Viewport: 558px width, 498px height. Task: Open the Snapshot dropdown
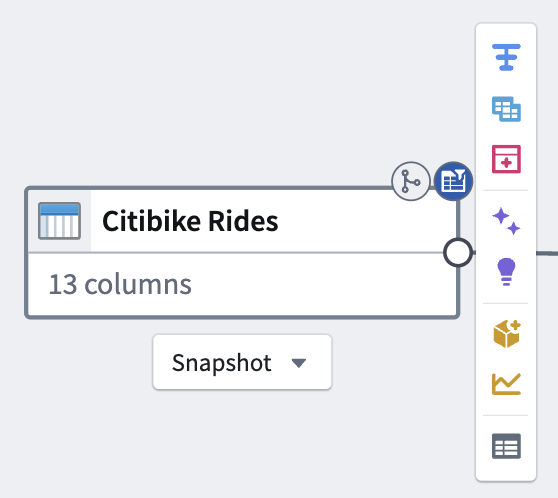(x=242, y=362)
